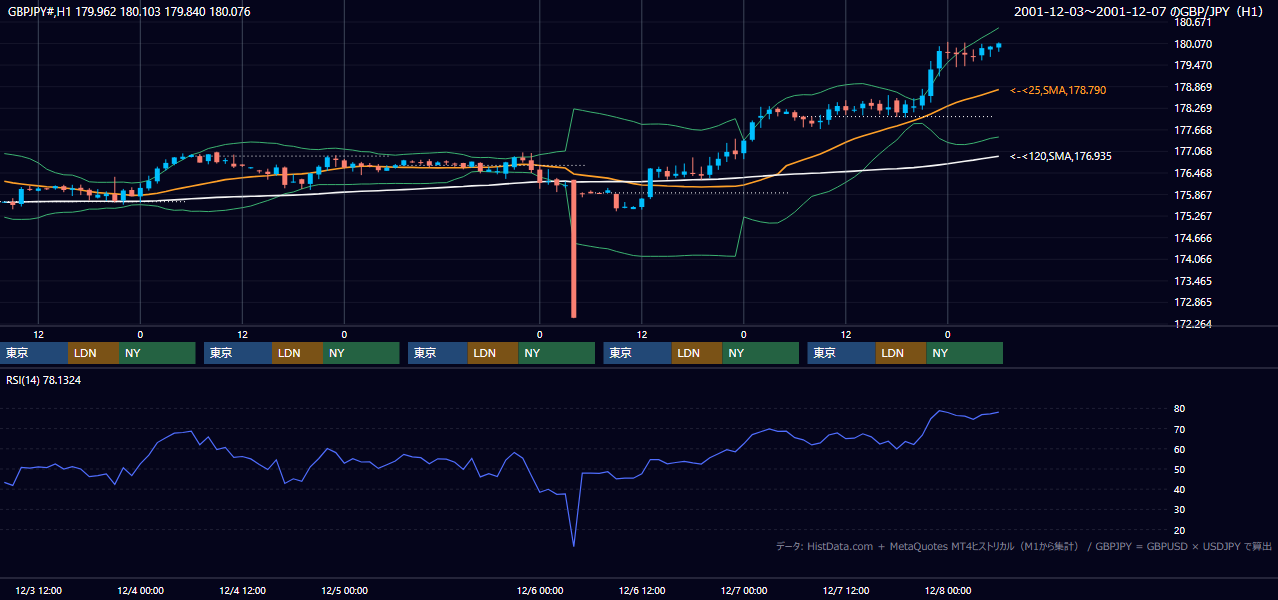The width and height of the screenshot is (1278, 600).
Task: Click the rightmost 東京 session block
Action: 842,353
